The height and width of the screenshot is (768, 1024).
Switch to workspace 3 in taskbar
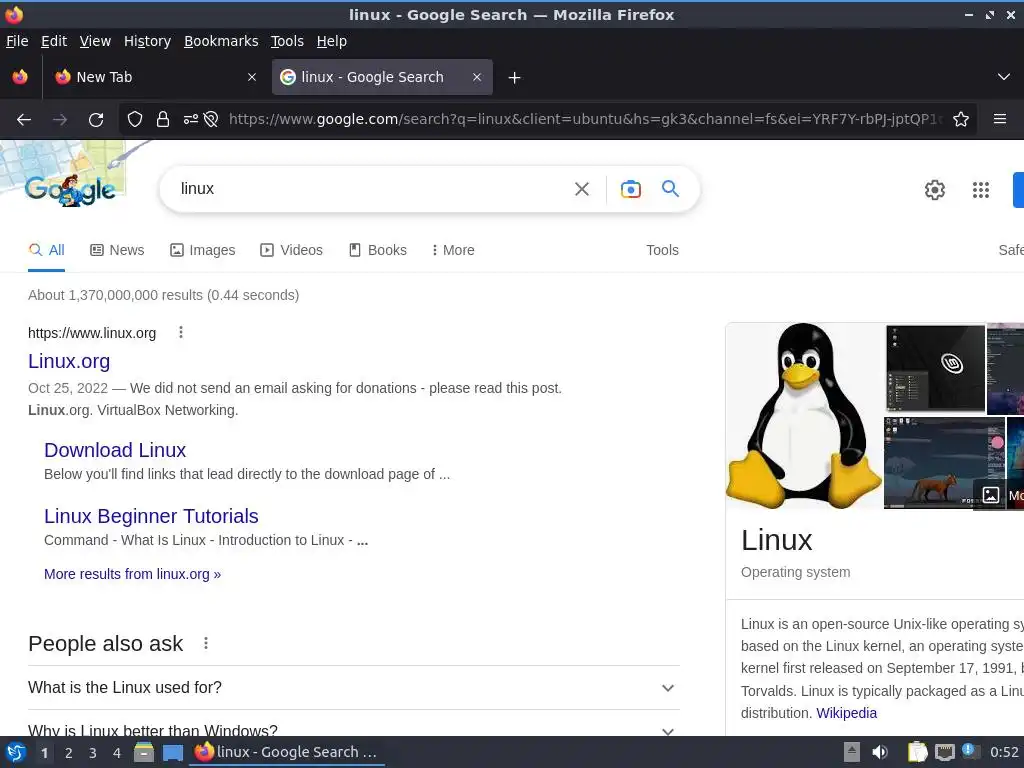click(x=93, y=753)
